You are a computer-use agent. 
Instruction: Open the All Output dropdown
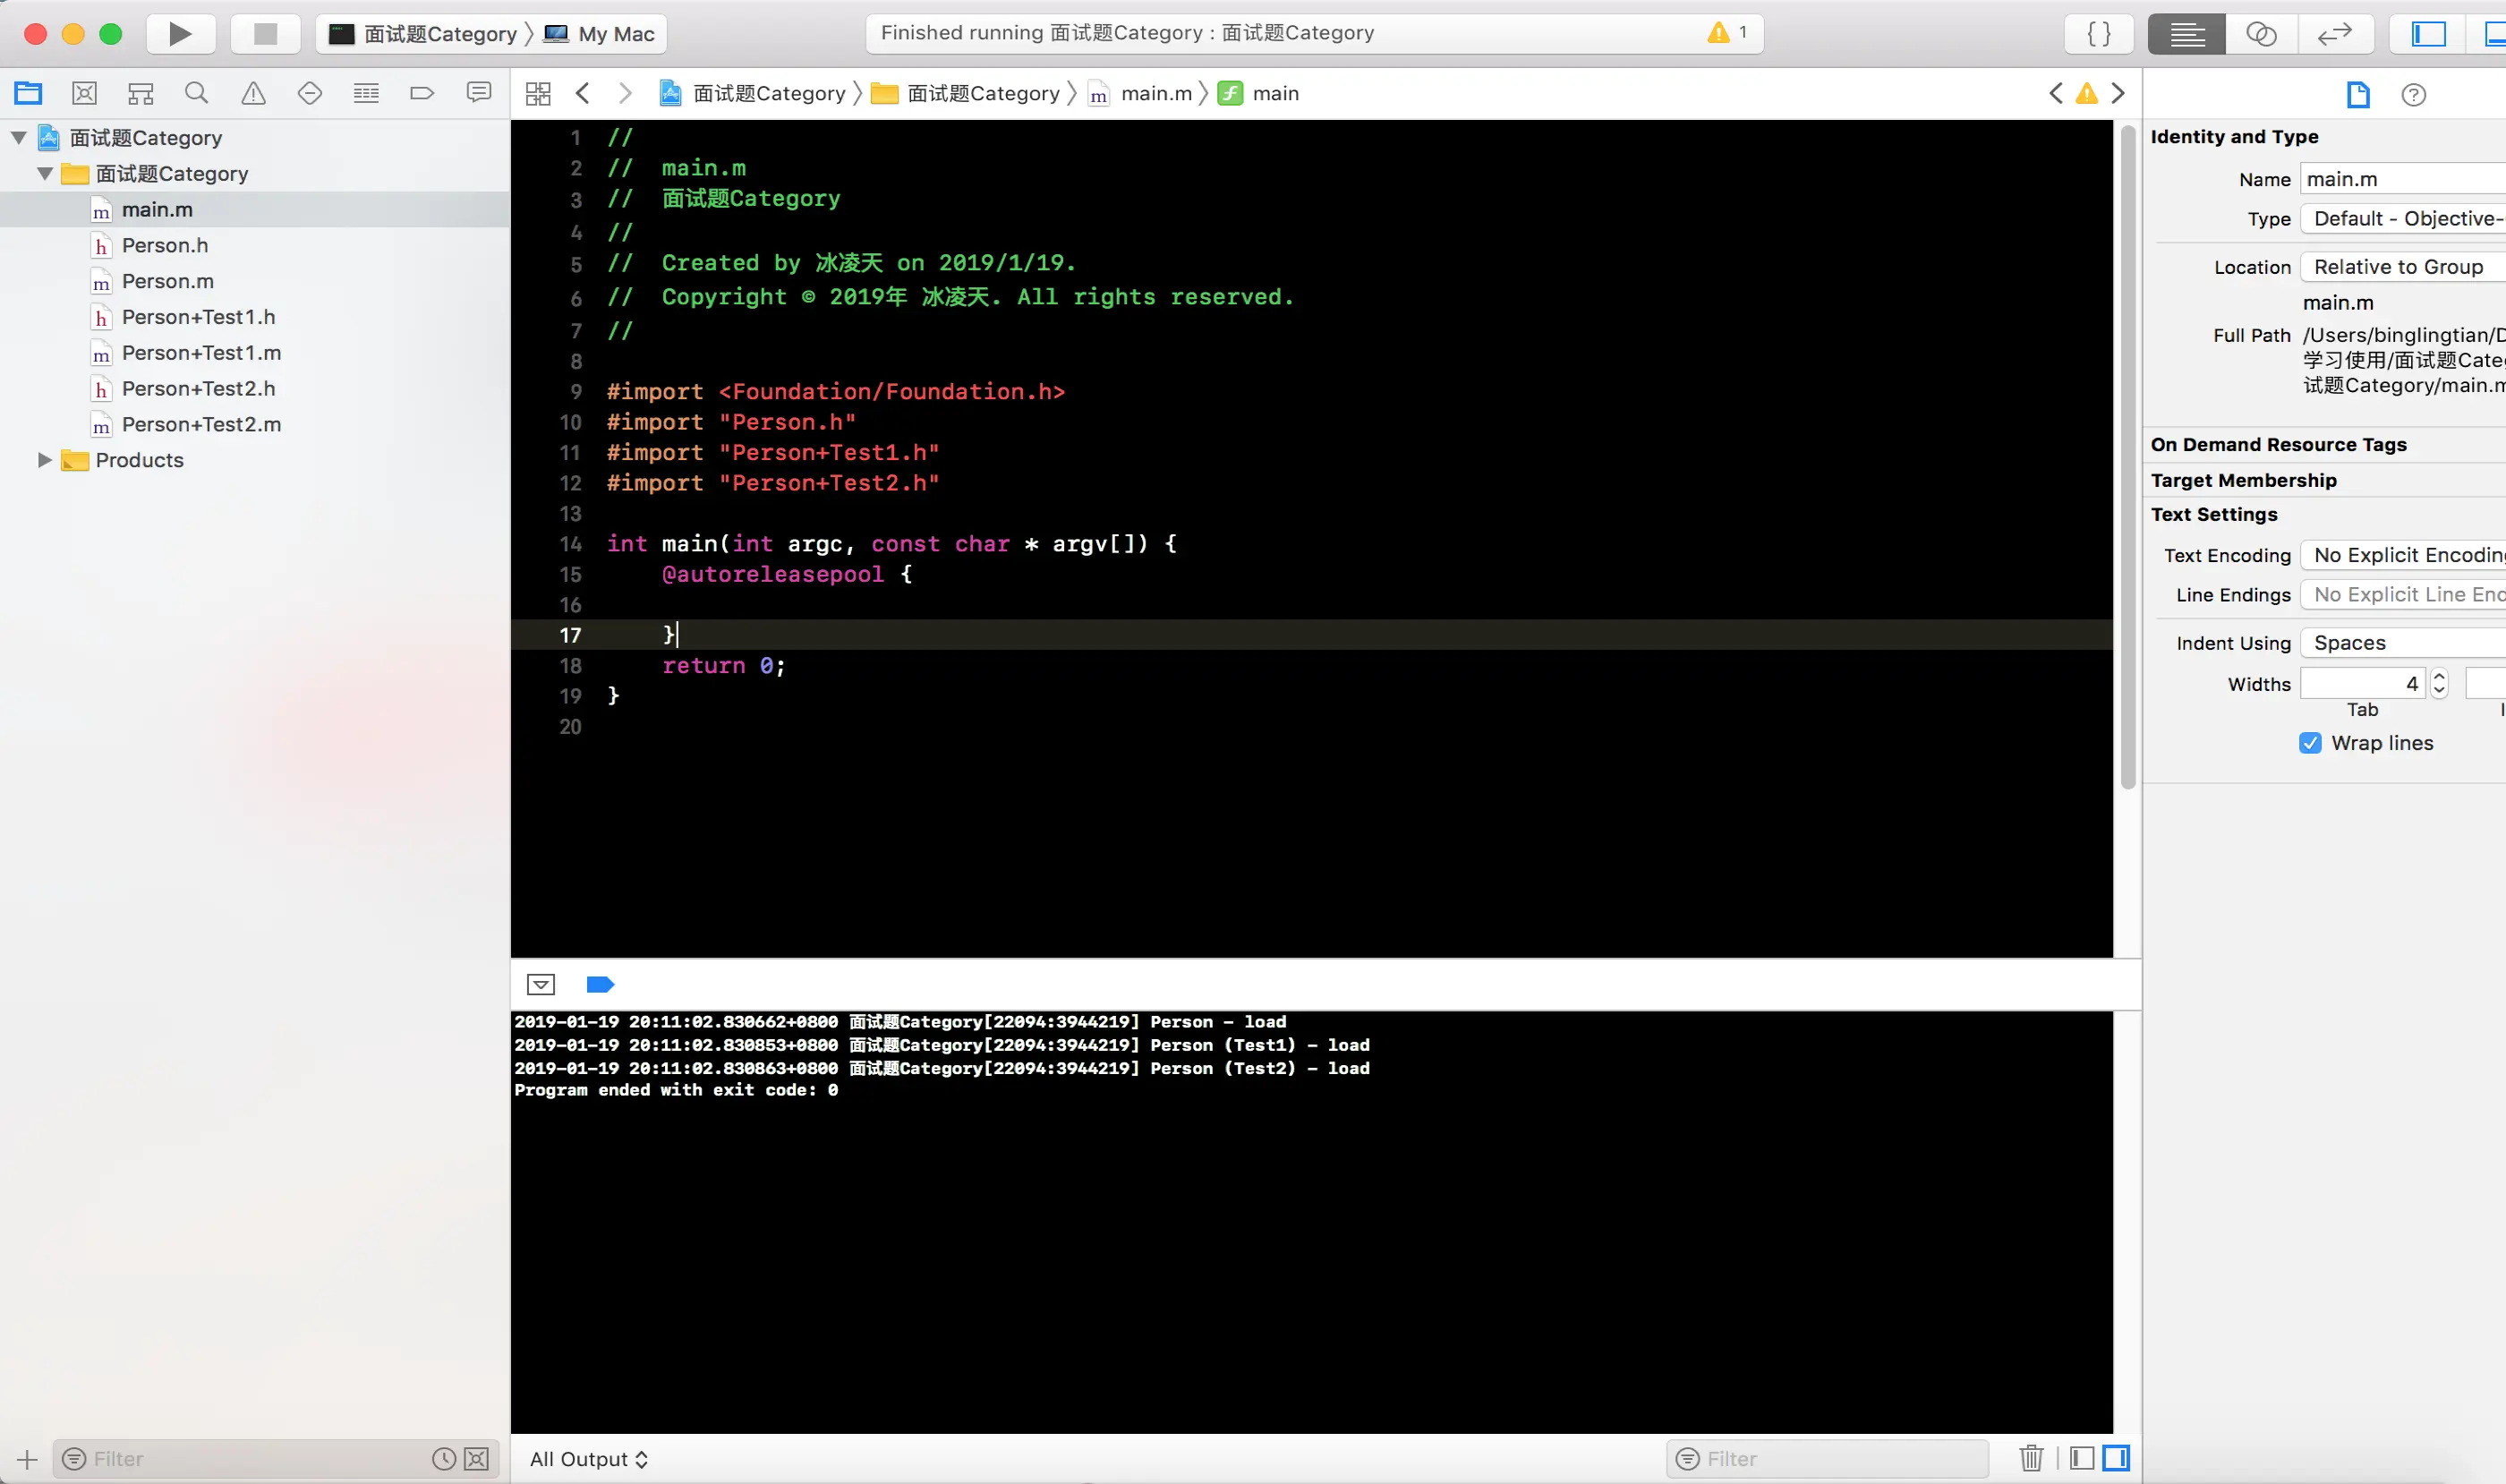pyautogui.click(x=589, y=1459)
